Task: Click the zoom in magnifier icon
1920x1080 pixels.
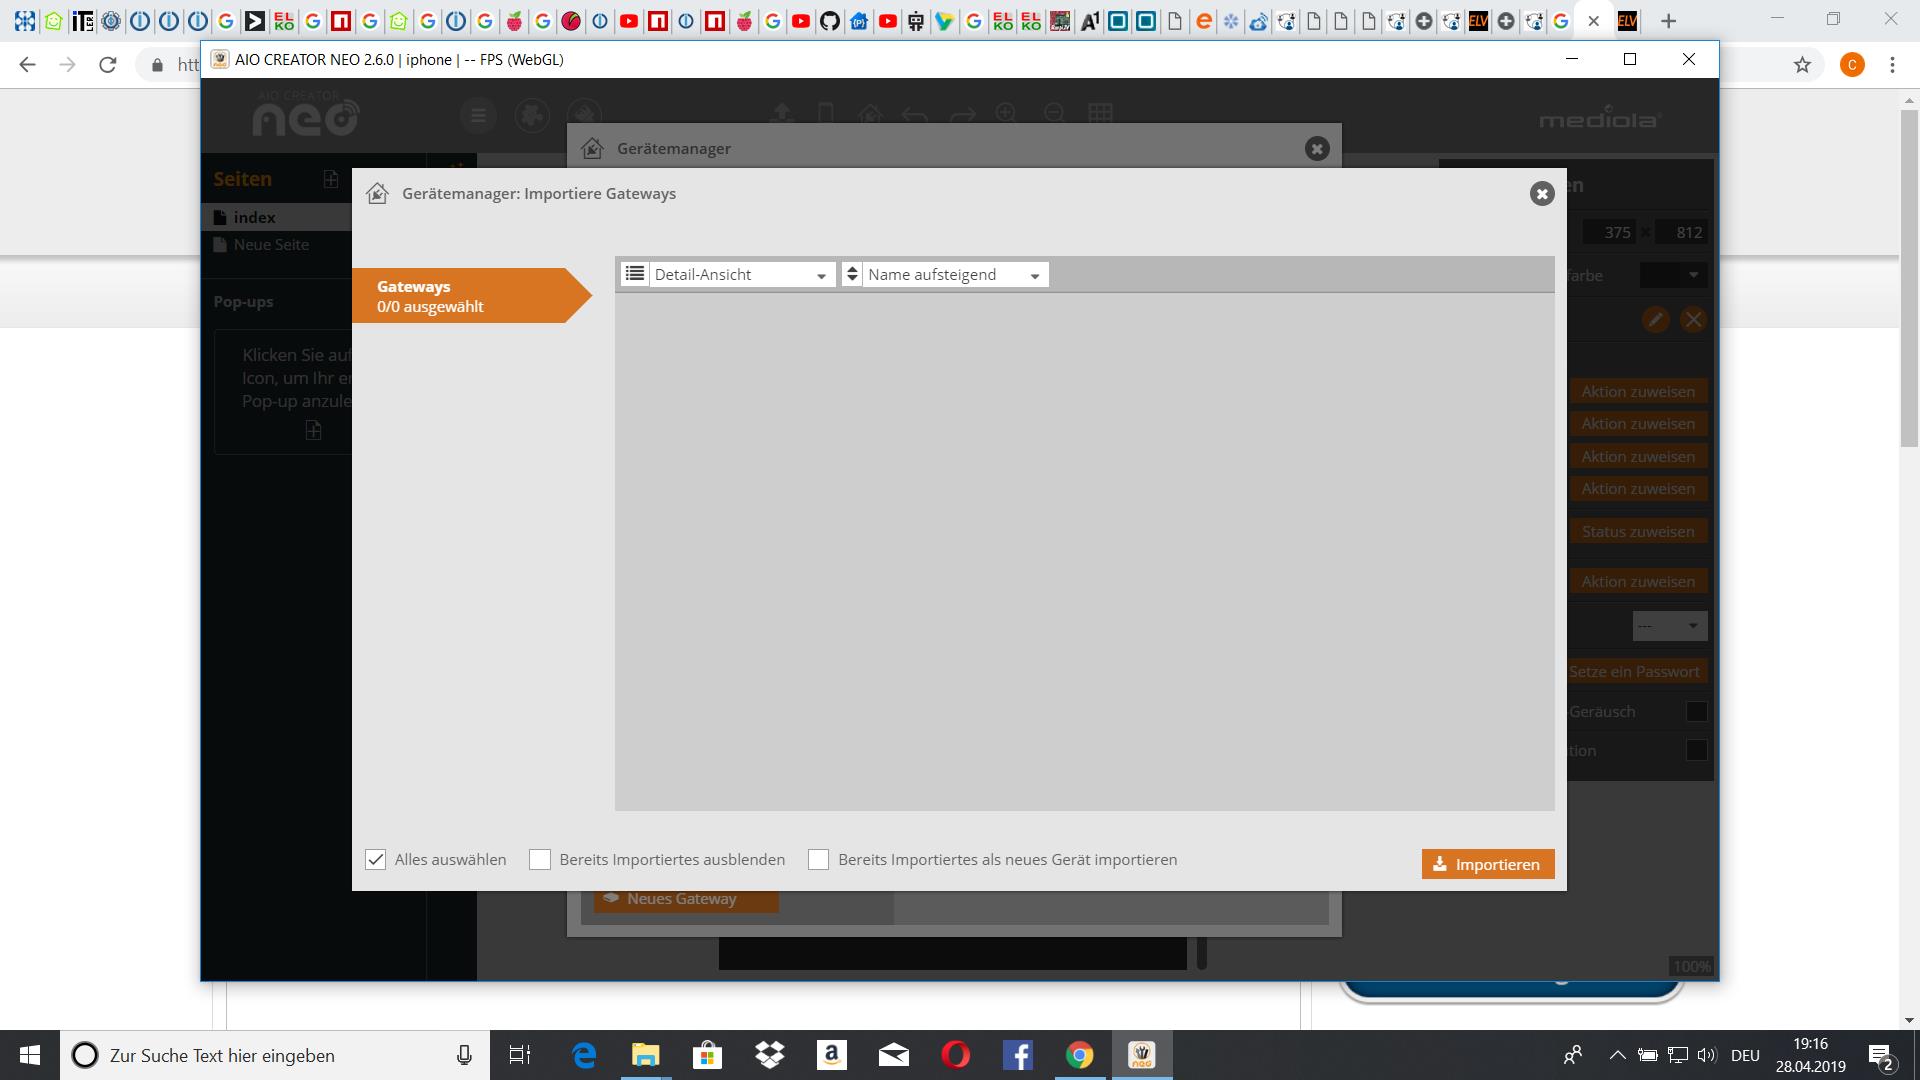Action: [x=1006, y=113]
